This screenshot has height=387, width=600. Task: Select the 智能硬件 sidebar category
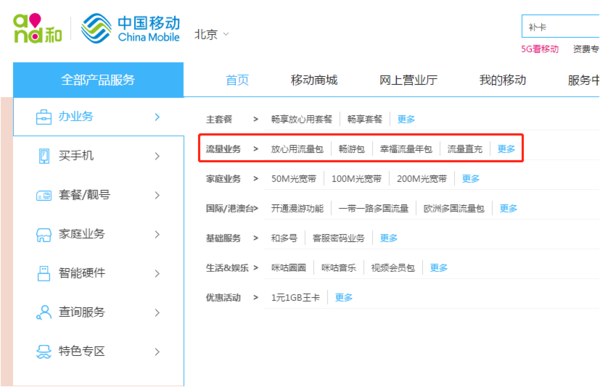[x=99, y=273]
